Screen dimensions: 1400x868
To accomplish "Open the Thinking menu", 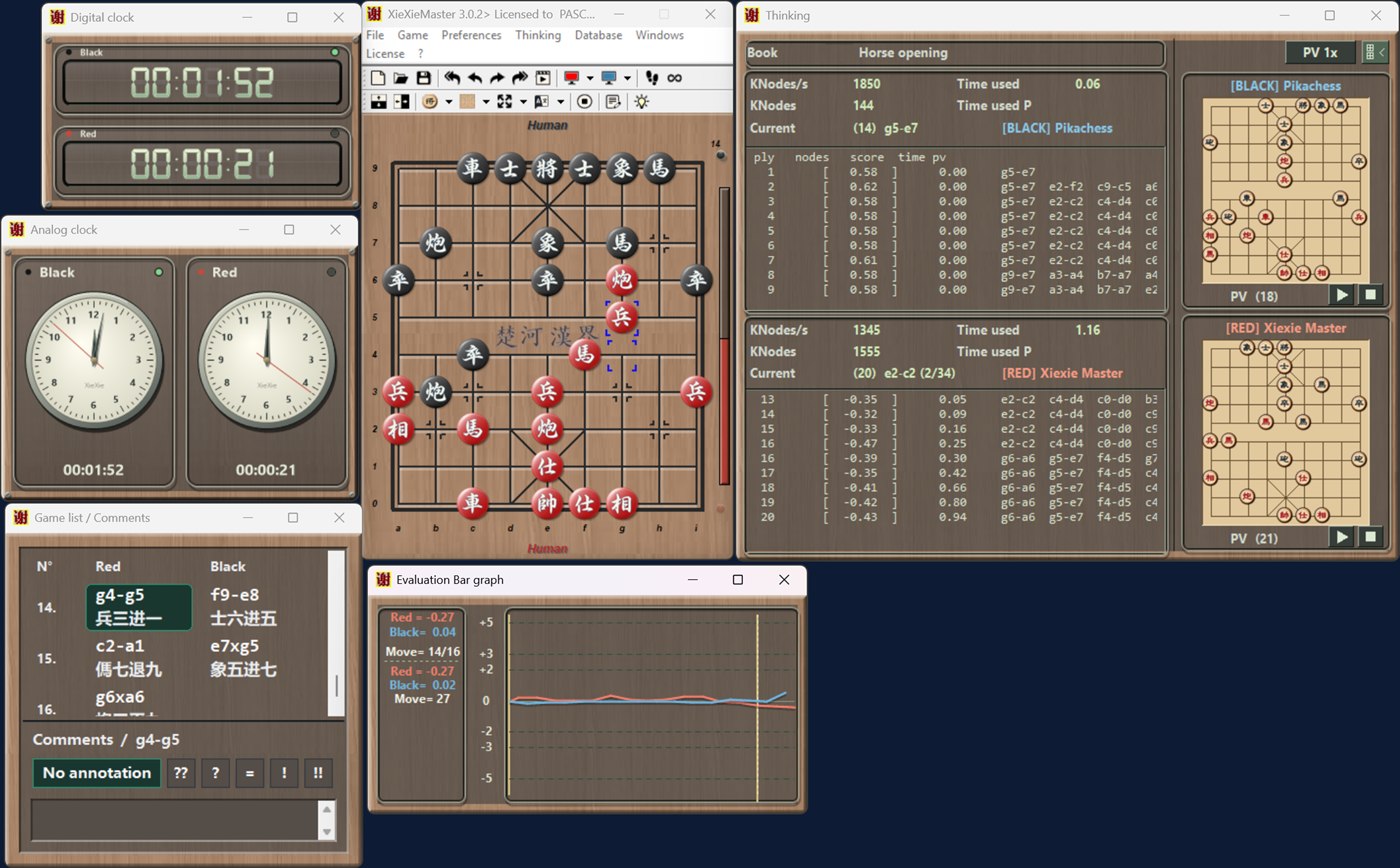I will coord(538,35).
